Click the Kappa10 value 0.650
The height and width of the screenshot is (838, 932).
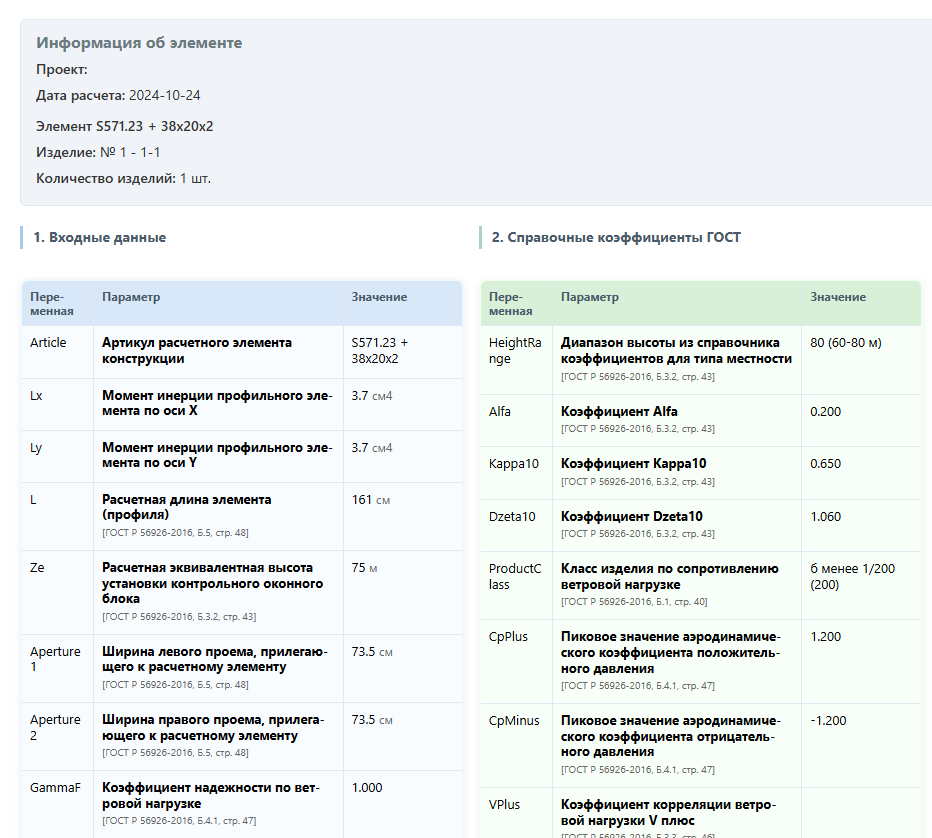[x=825, y=464]
